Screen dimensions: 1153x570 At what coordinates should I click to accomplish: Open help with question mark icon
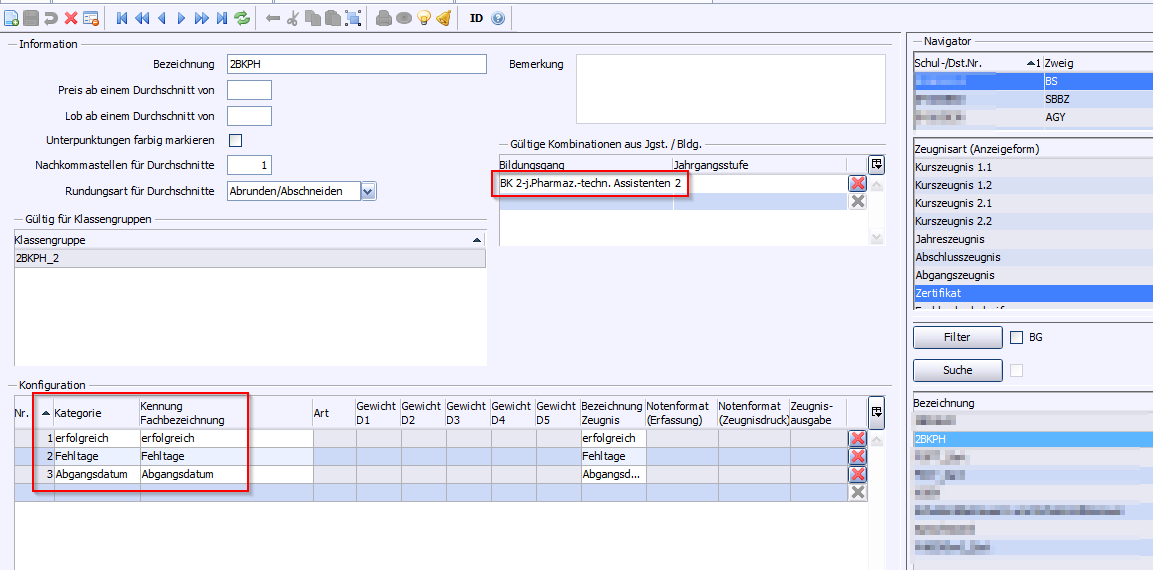[x=498, y=17]
